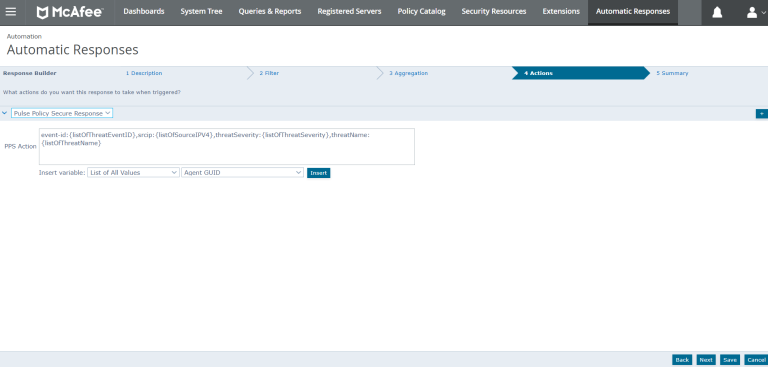Jump to step 3 Aggregation
Screen dimensions: 768x367
408,73
